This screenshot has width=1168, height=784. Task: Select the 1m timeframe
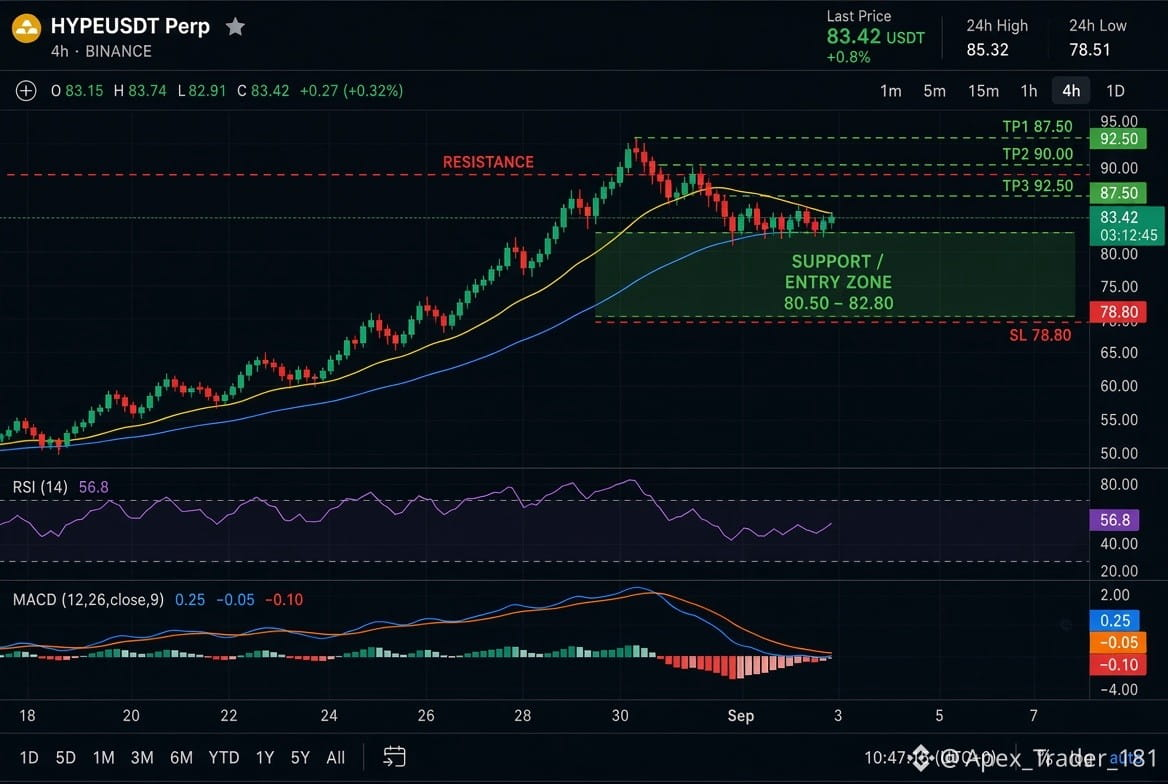pos(890,91)
